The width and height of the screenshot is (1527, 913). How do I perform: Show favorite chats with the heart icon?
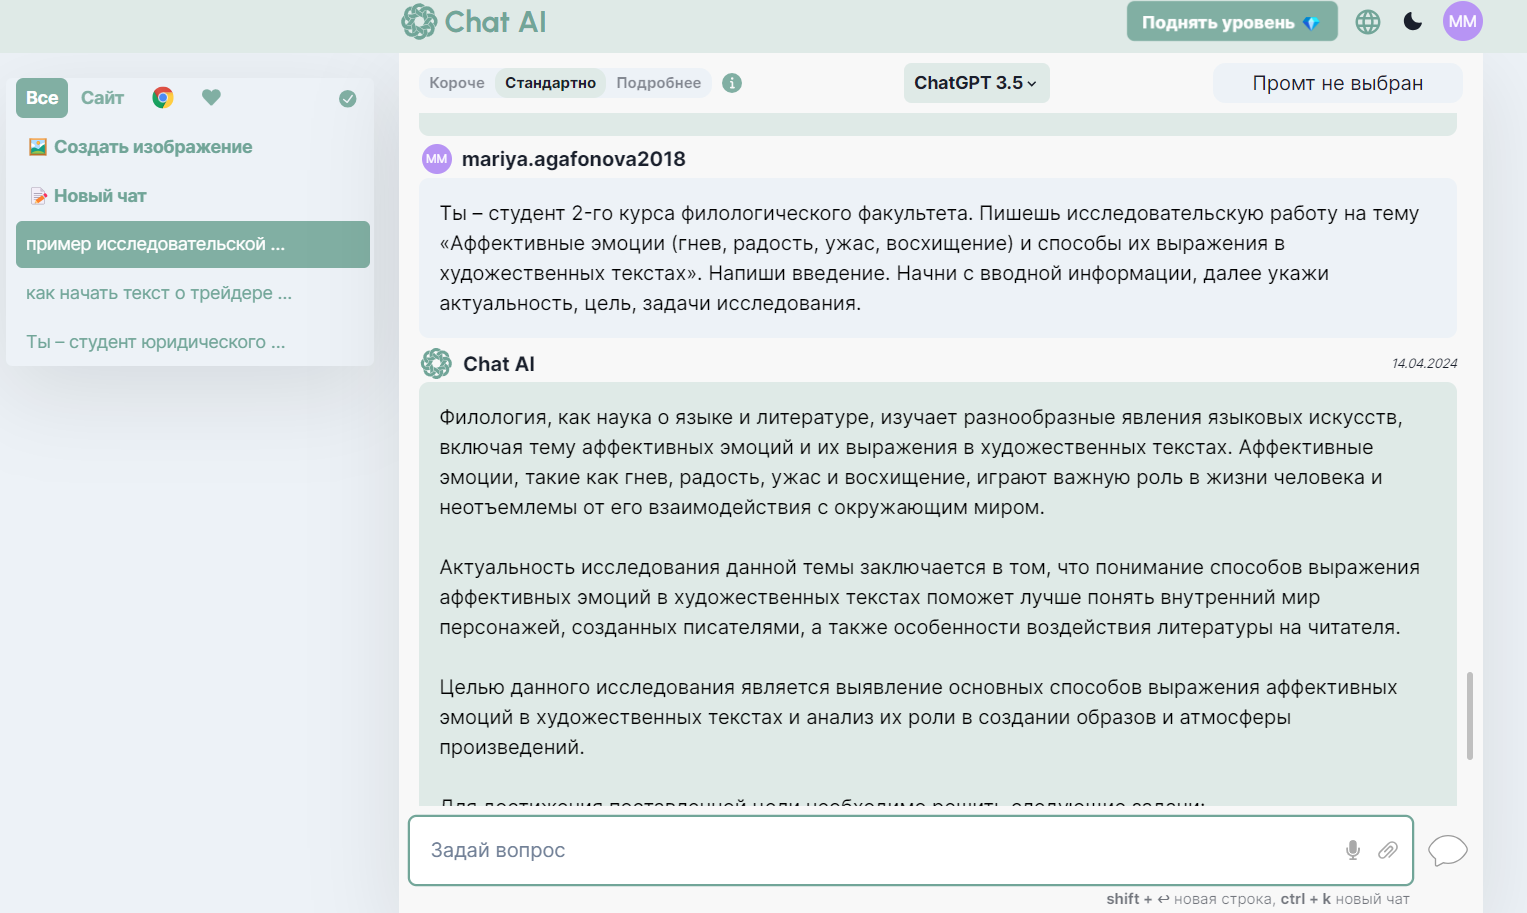tap(211, 98)
